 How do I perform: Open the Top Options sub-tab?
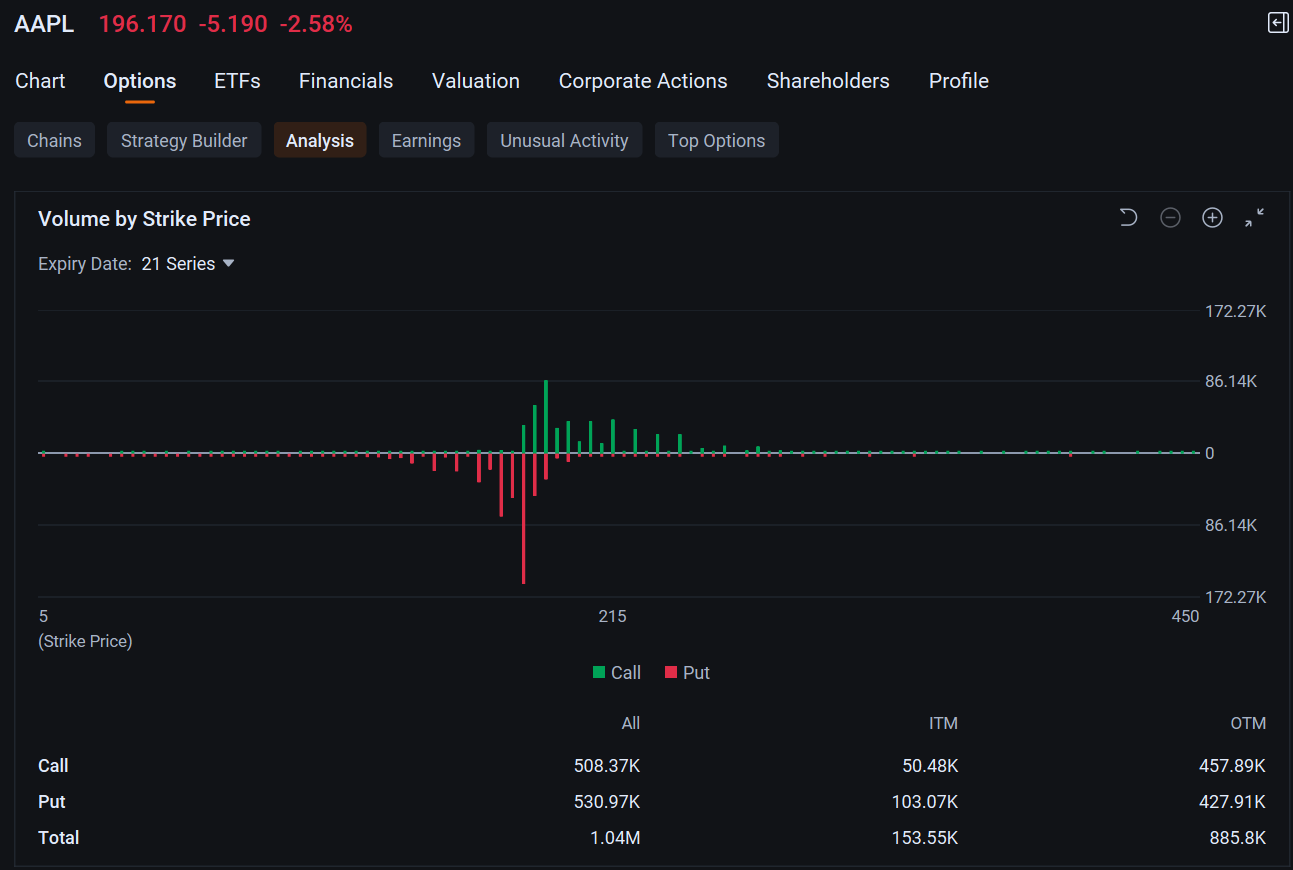pos(716,141)
